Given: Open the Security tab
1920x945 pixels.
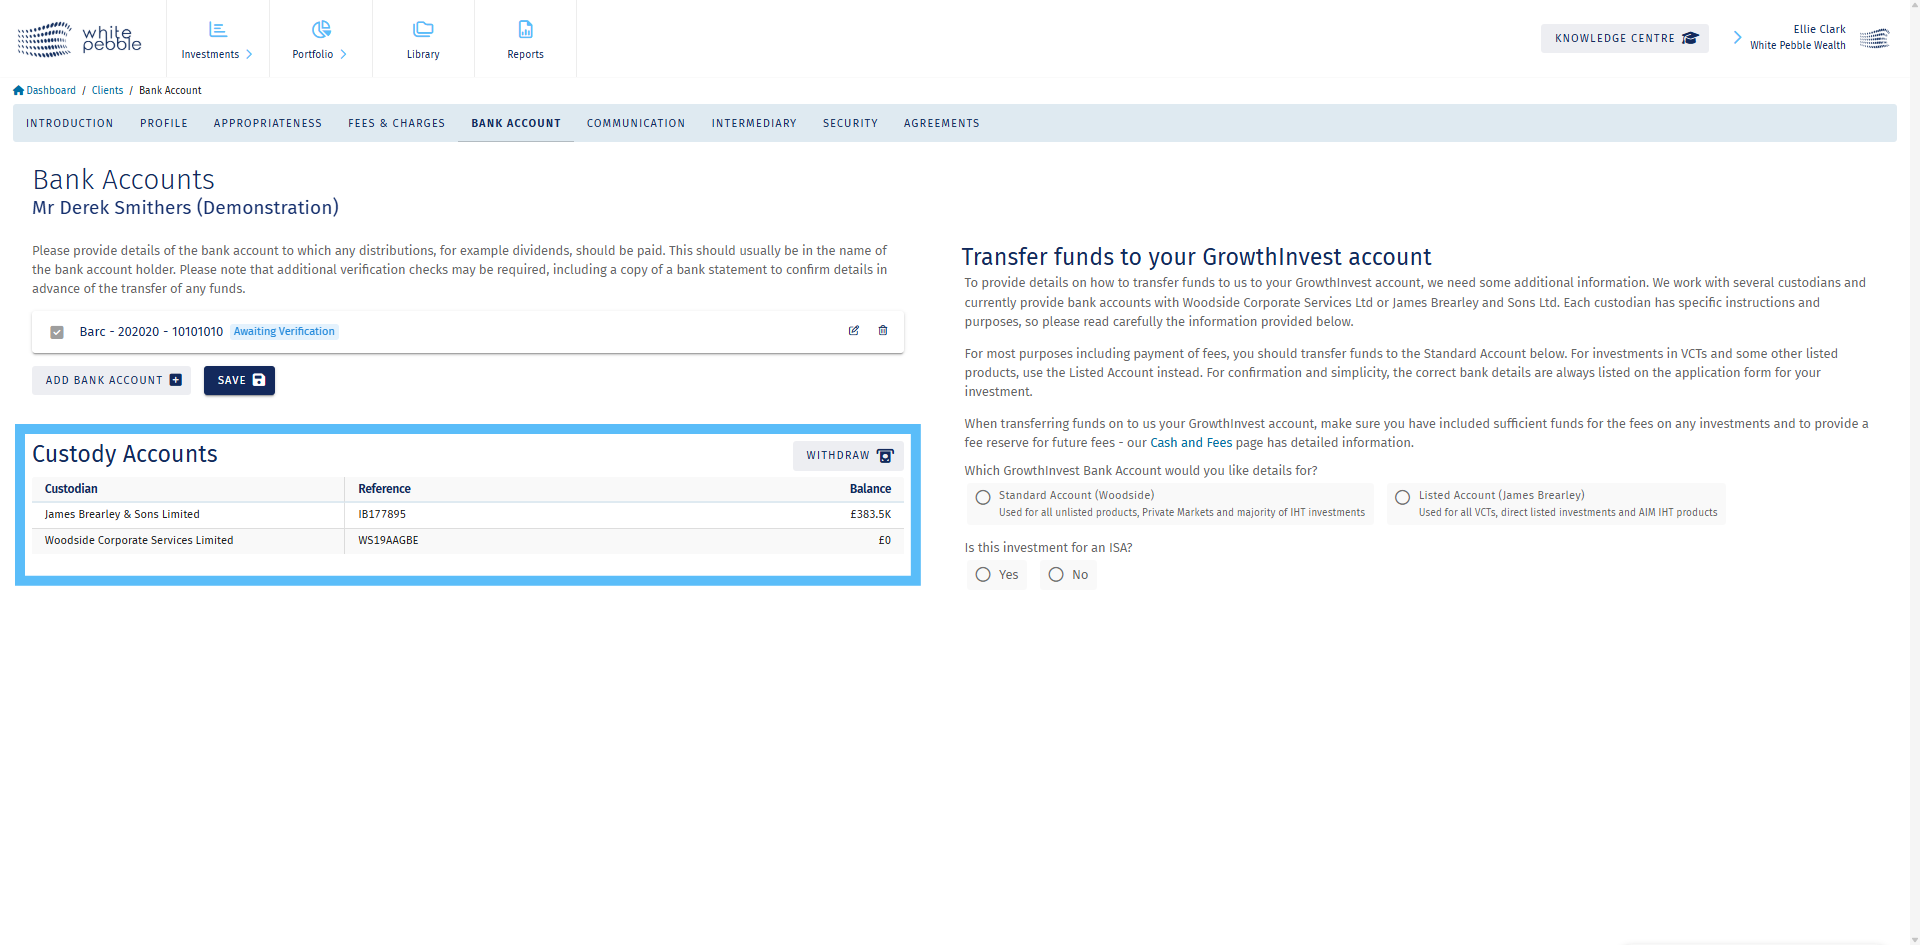Looking at the screenshot, I should [850, 123].
